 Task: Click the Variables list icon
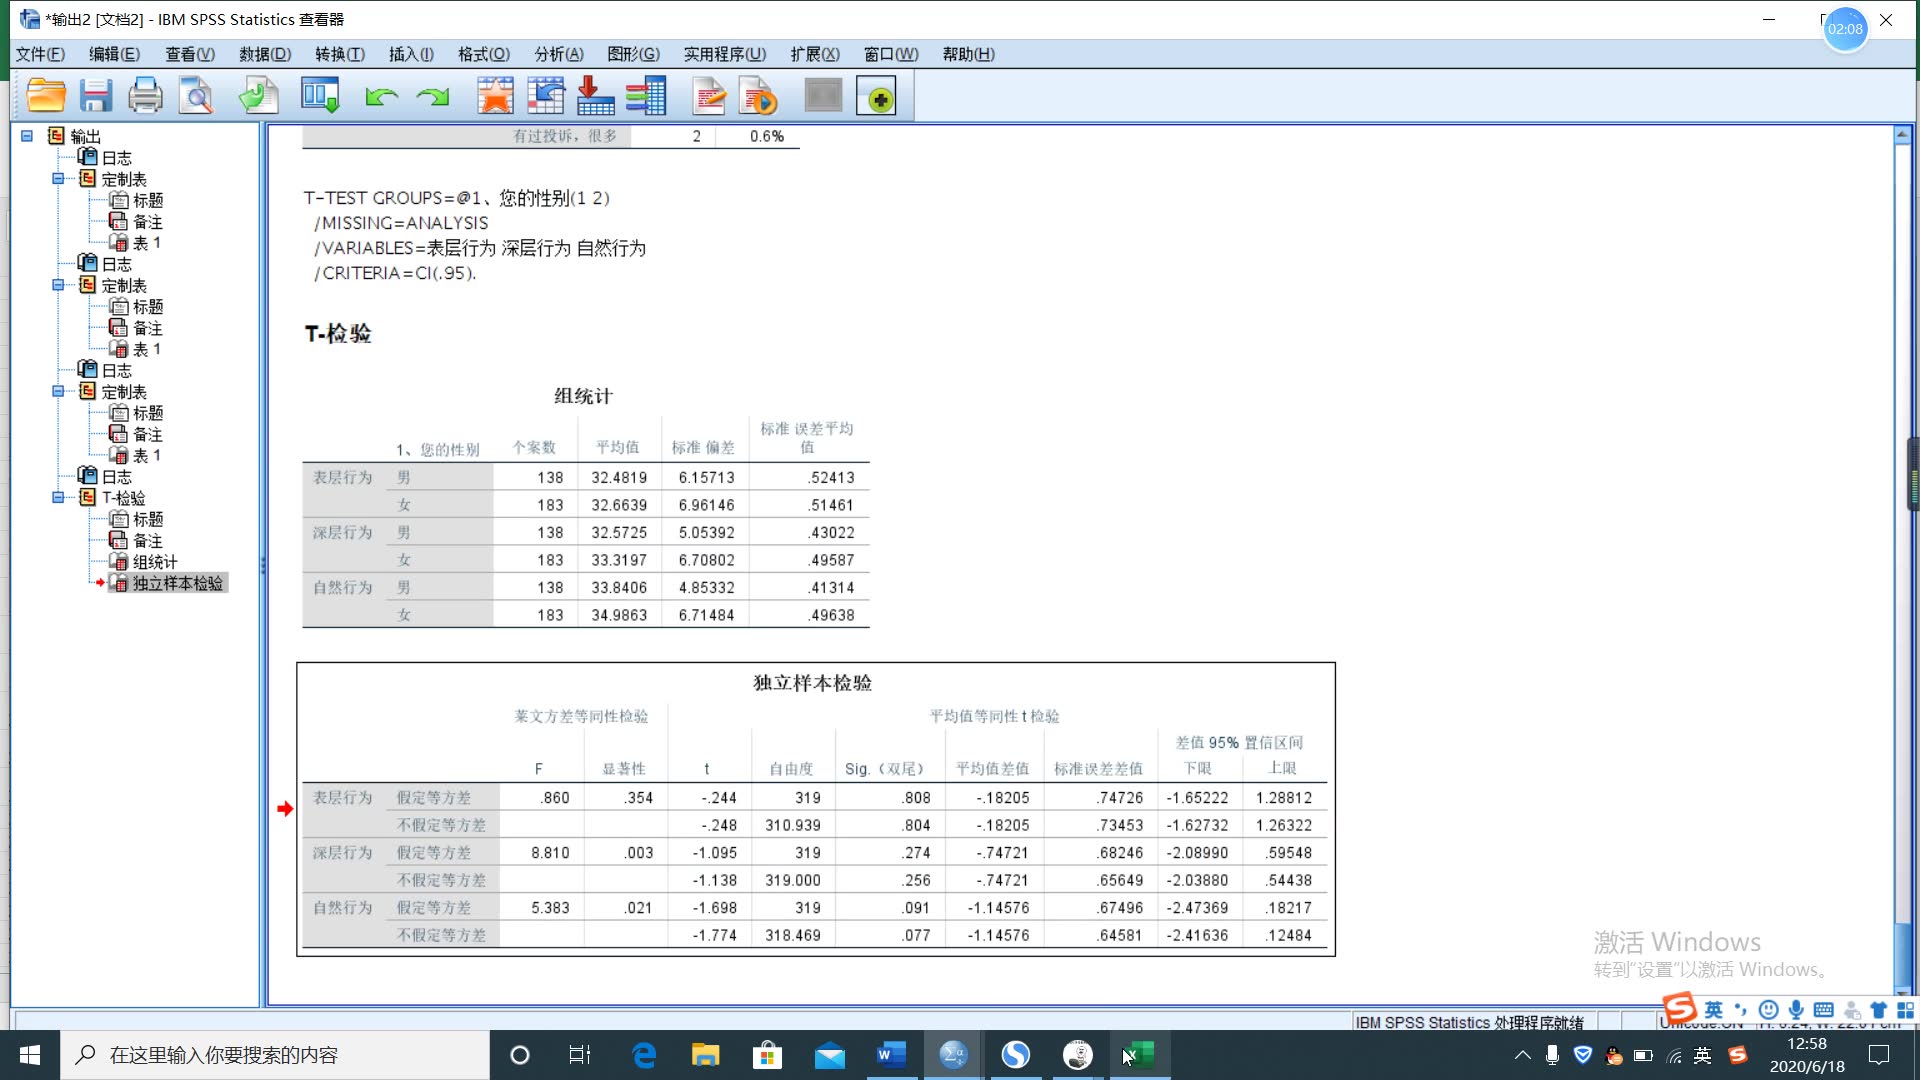tap(646, 97)
